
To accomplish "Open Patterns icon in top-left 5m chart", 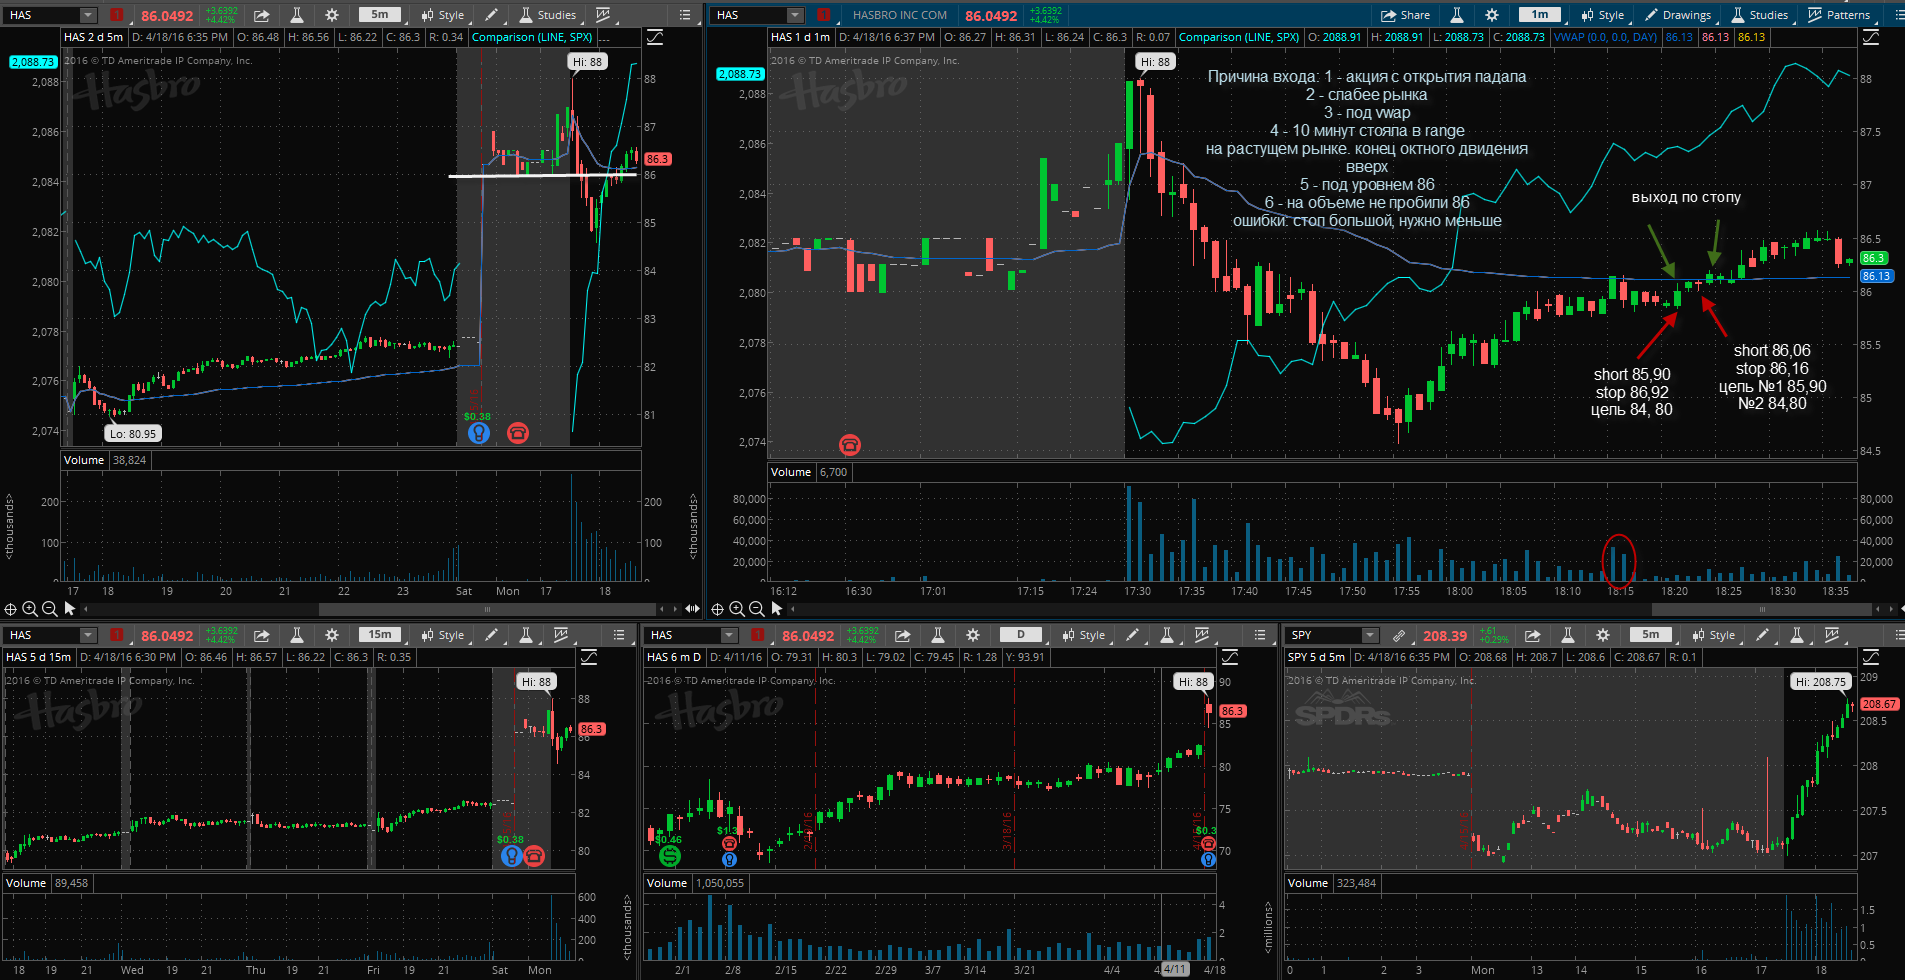I will coord(603,15).
